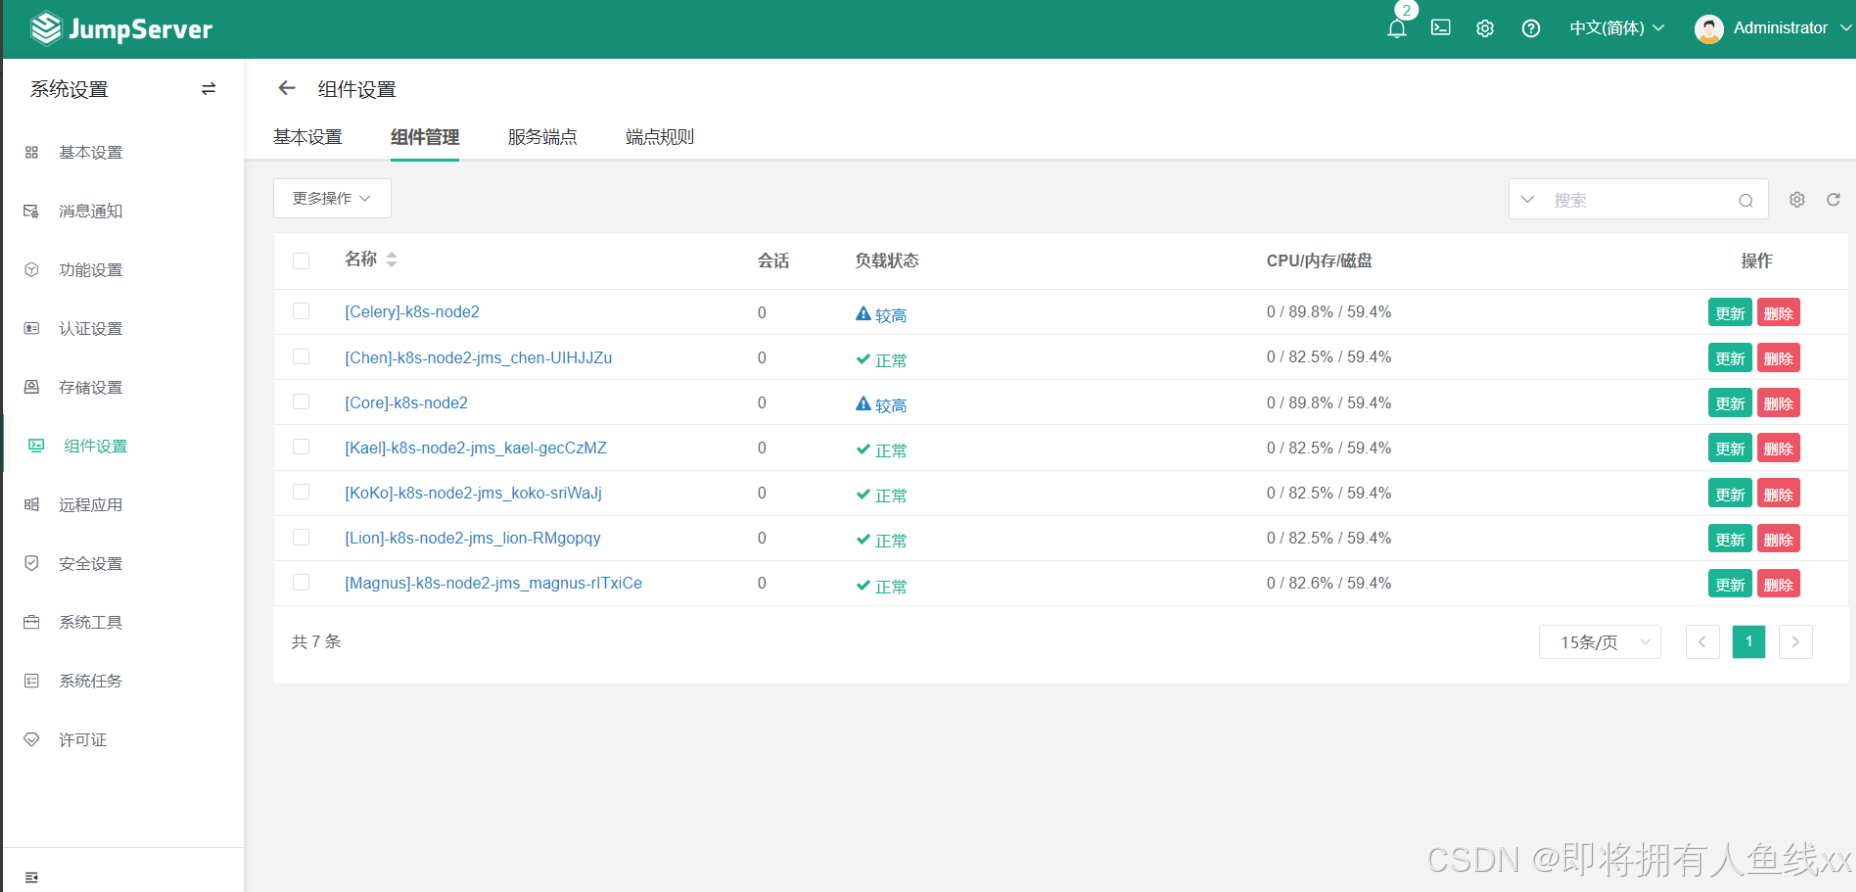Select the checkbox for all rows
1856x892 pixels.
(301, 261)
